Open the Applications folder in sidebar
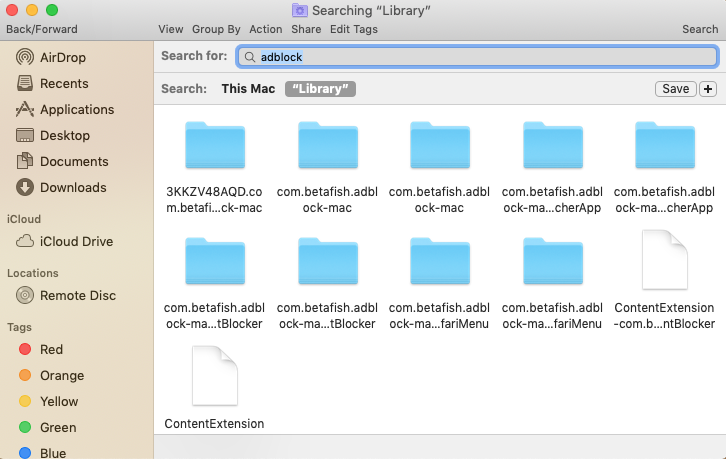The width and height of the screenshot is (726, 459). [76, 109]
